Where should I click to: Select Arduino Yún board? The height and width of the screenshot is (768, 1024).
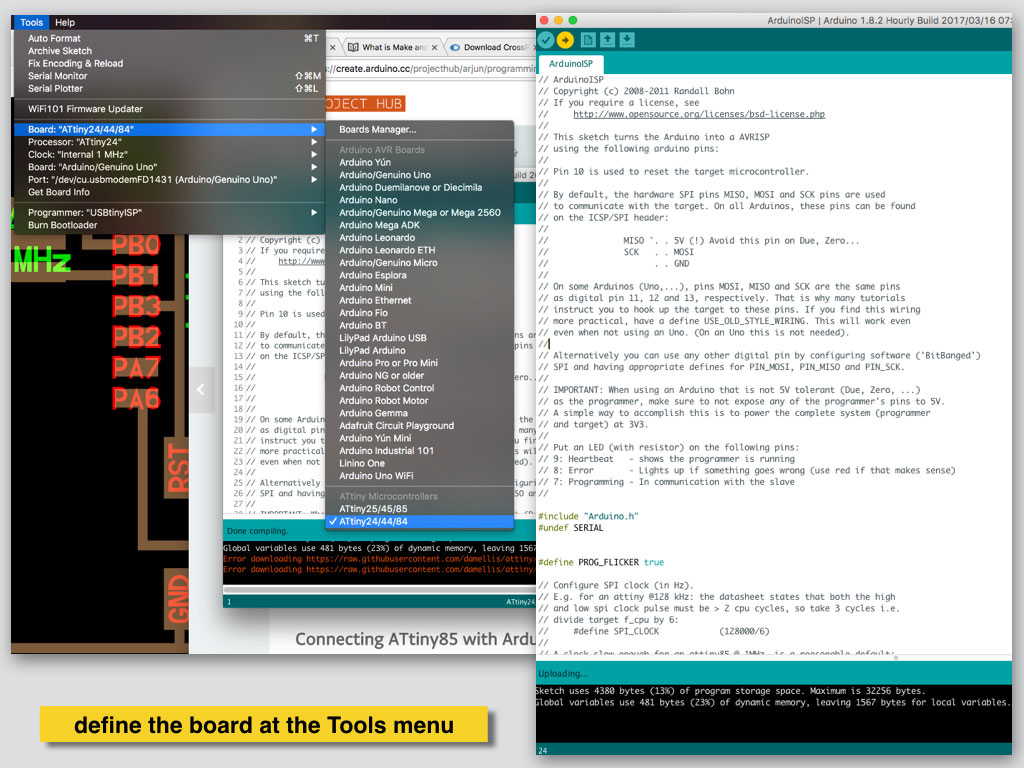click(419, 163)
